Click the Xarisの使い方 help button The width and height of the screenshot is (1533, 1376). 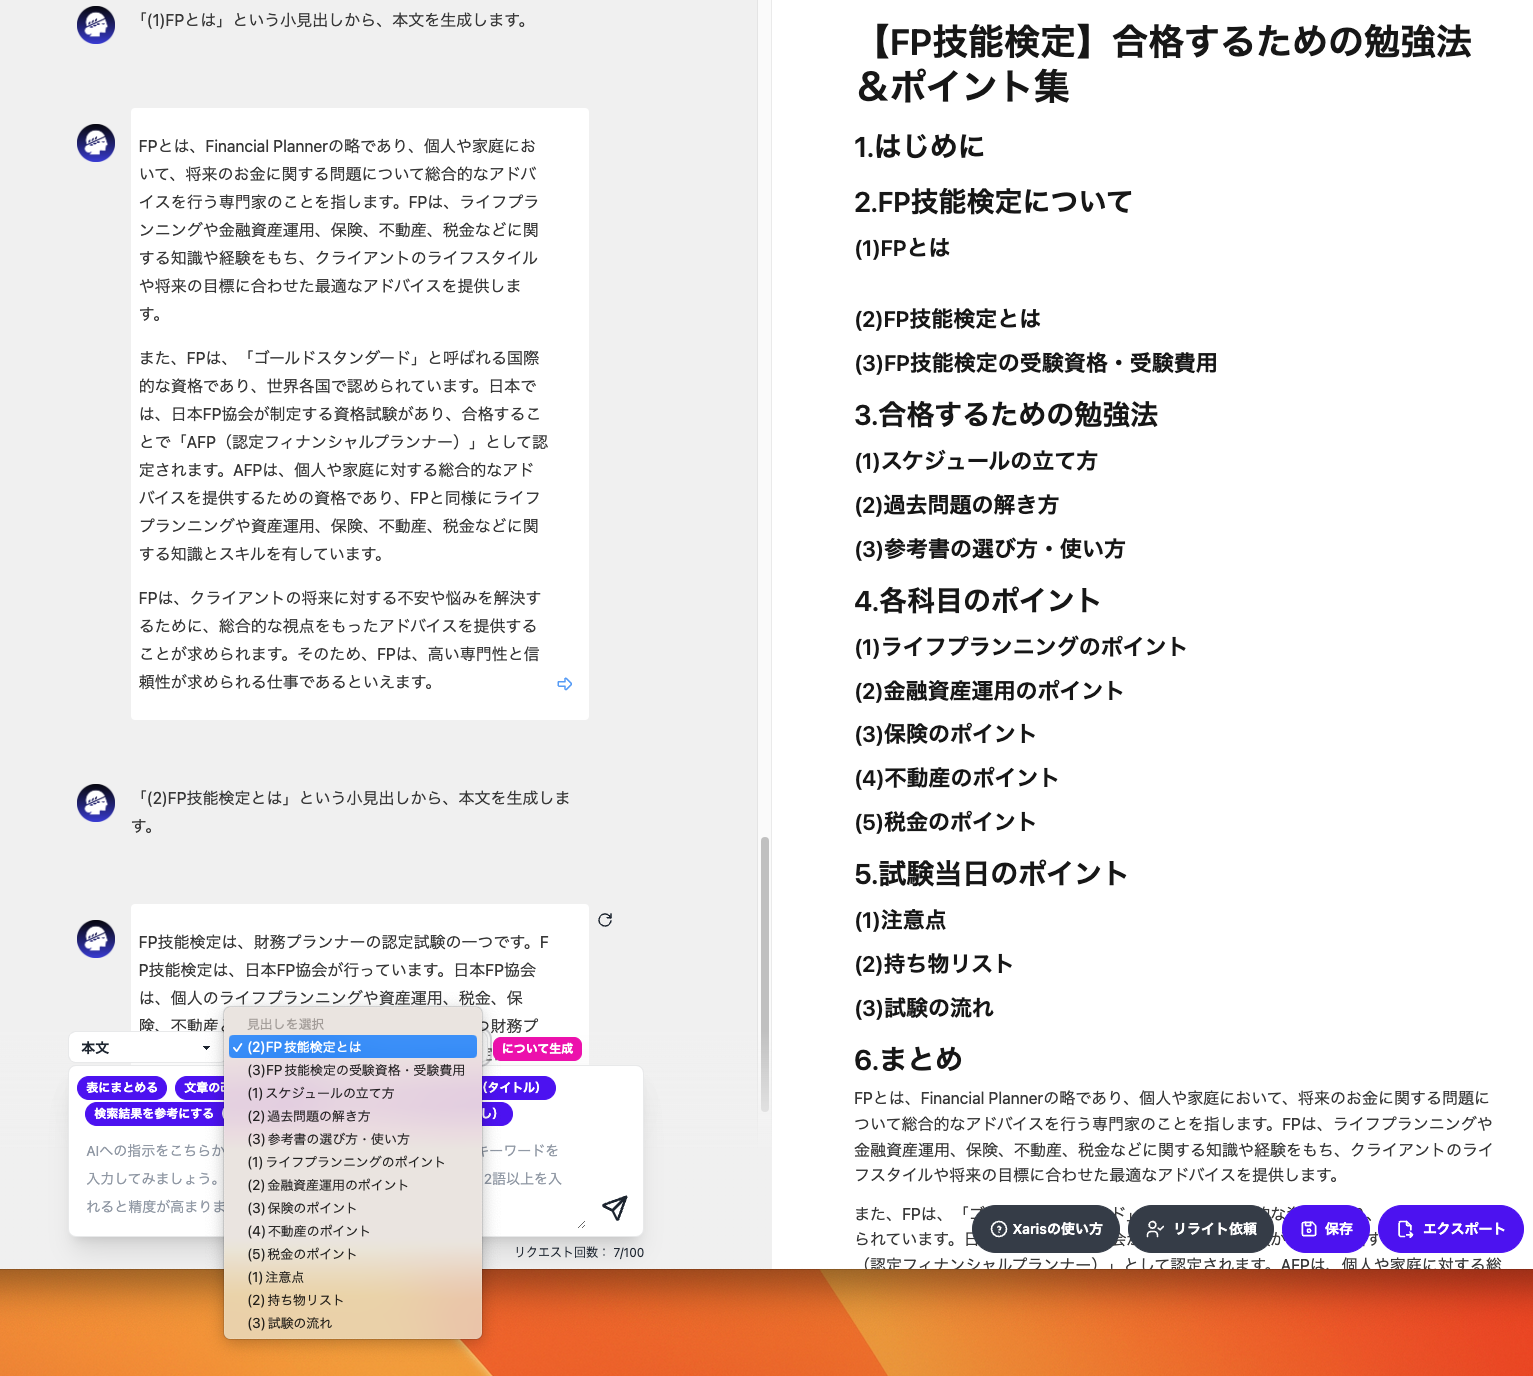(x=1046, y=1229)
